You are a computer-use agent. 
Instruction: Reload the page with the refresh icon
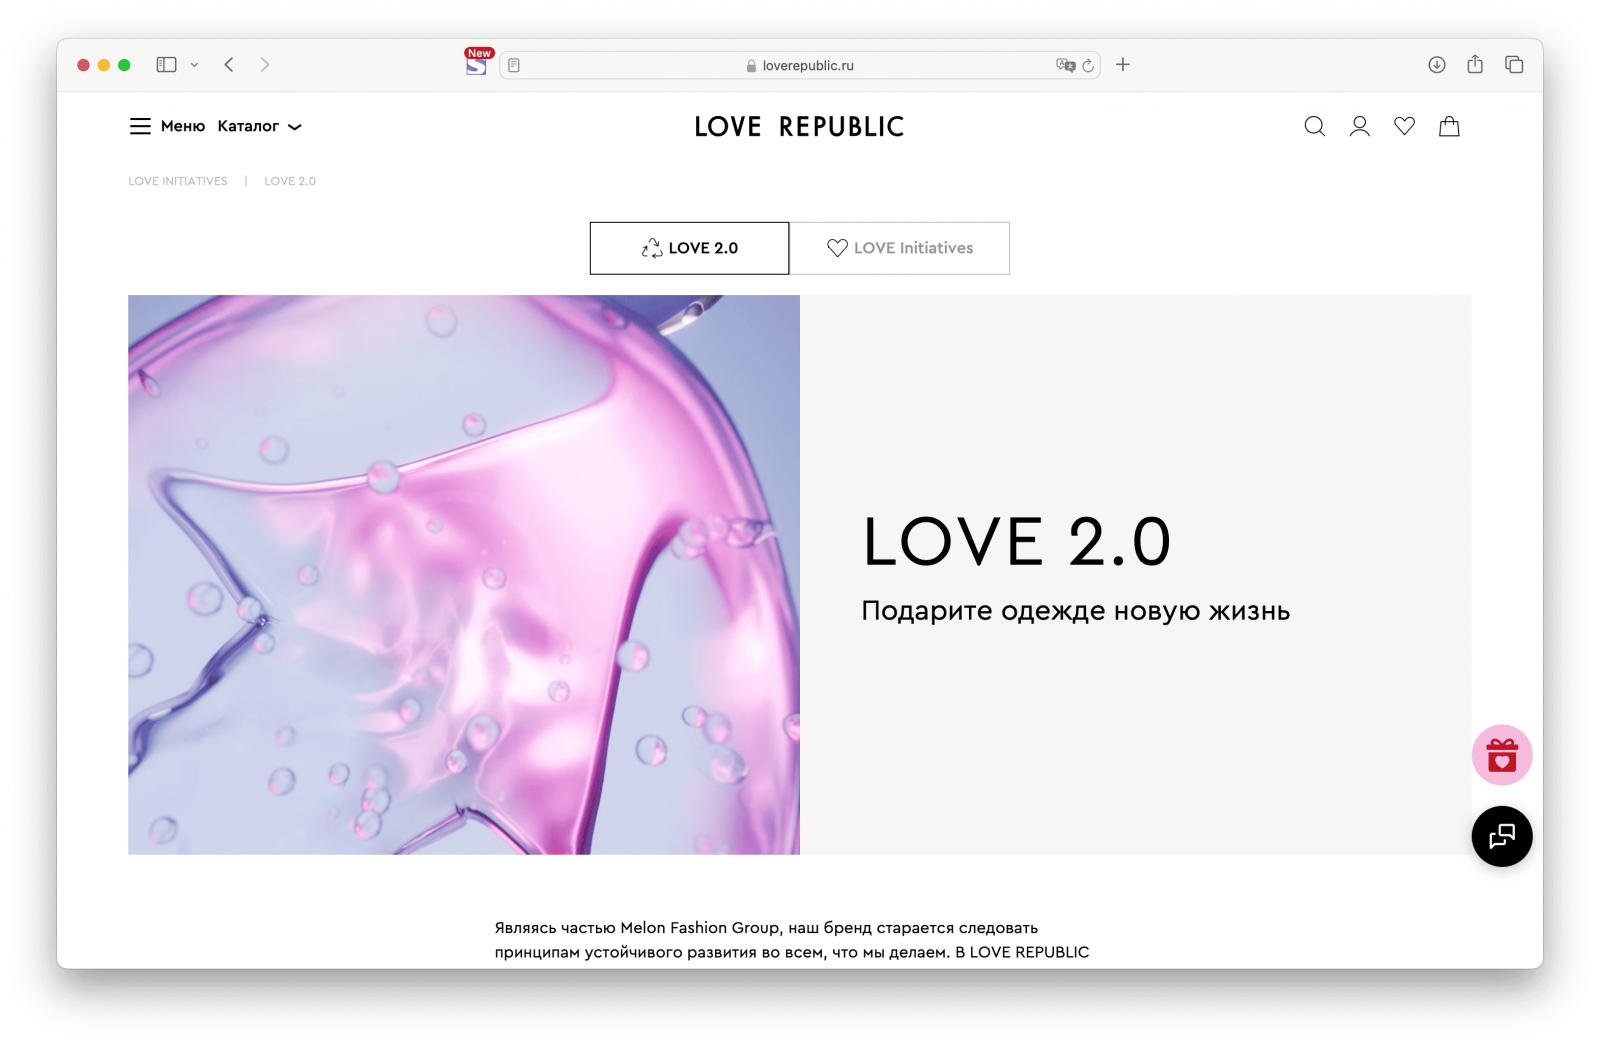[x=1088, y=65]
